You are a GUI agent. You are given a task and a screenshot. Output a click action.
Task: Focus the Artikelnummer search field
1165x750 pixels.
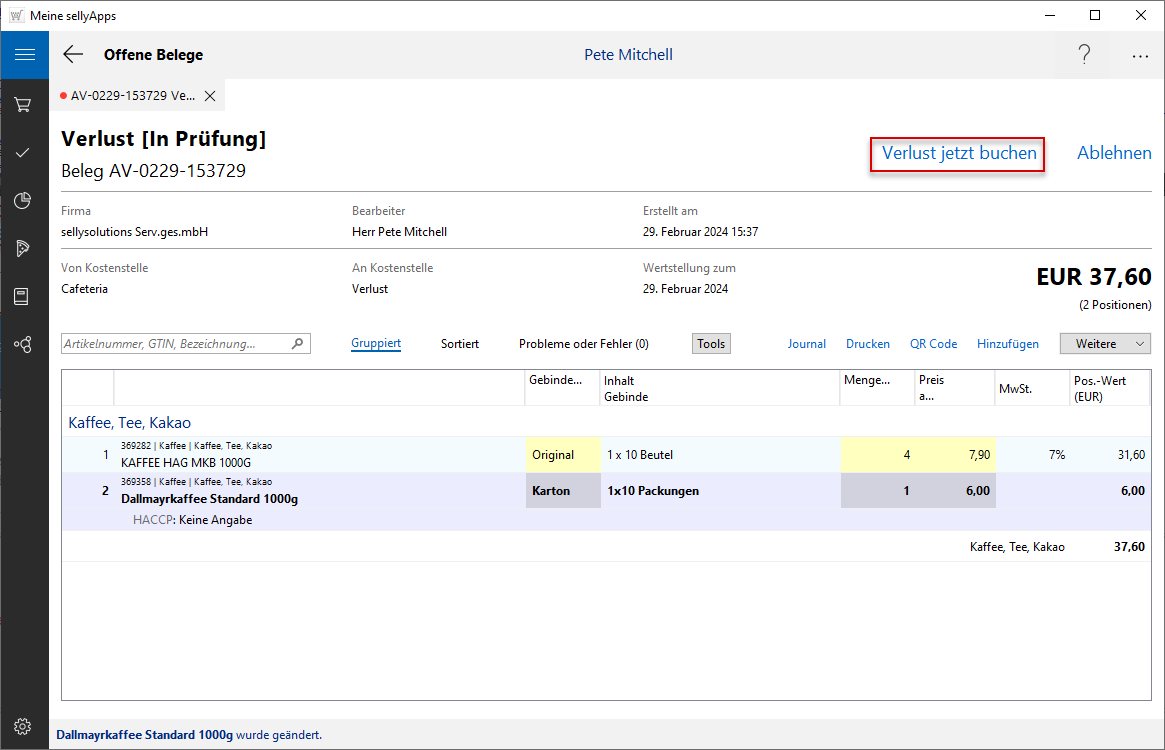[x=176, y=343]
